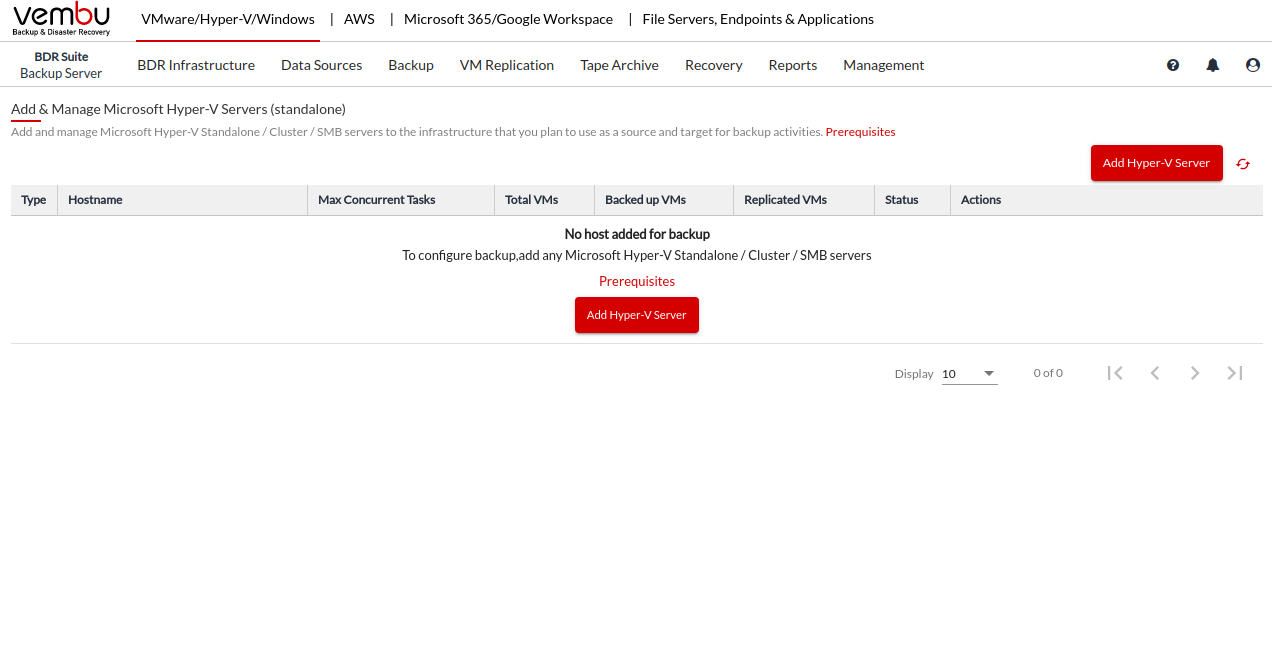The height and width of the screenshot is (658, 1272).
Task: Open the Prerequisites link in description
Action: coord(860,132)
